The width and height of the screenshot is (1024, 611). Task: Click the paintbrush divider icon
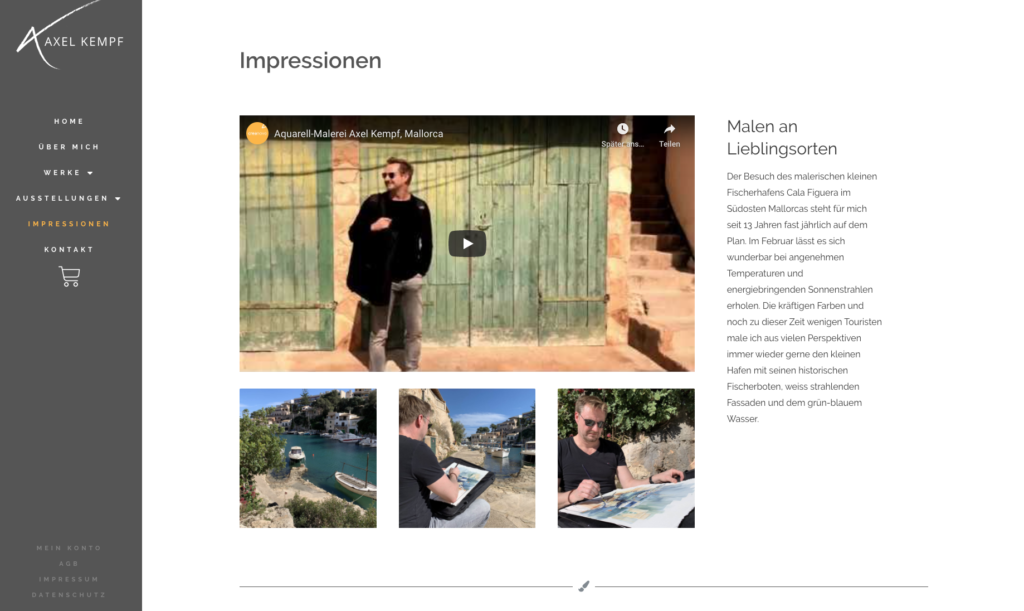584,586
